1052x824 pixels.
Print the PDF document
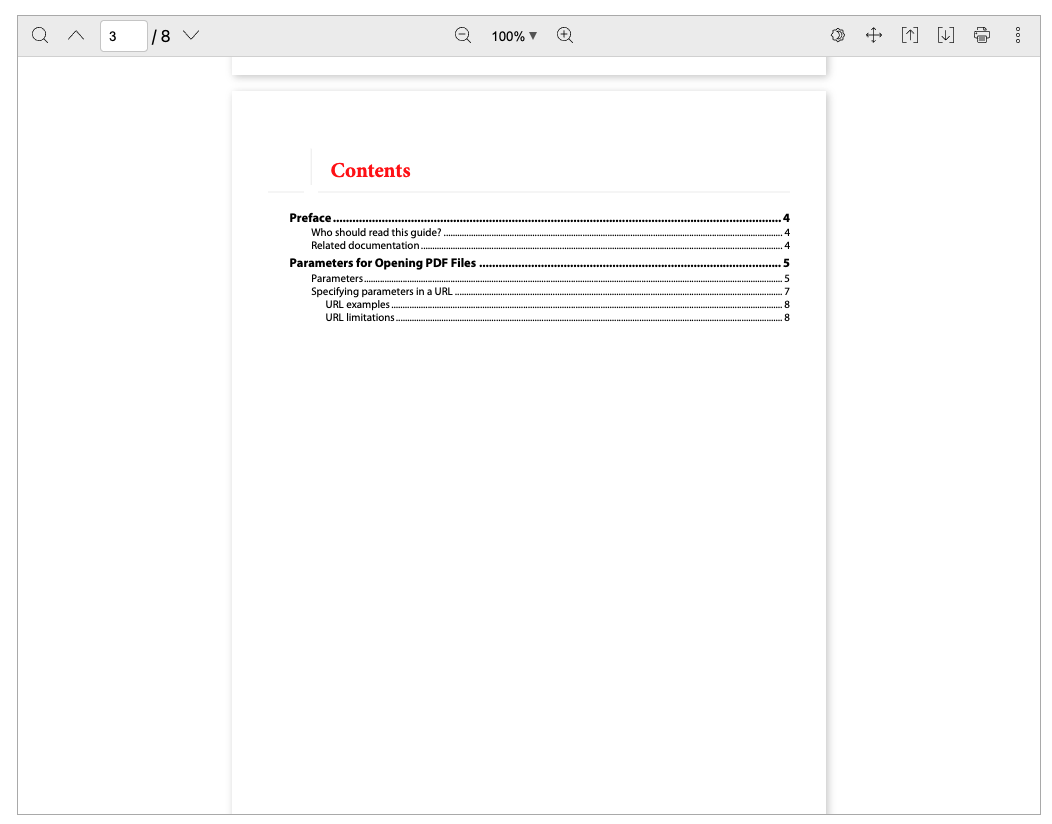click(x=981, y=35)
